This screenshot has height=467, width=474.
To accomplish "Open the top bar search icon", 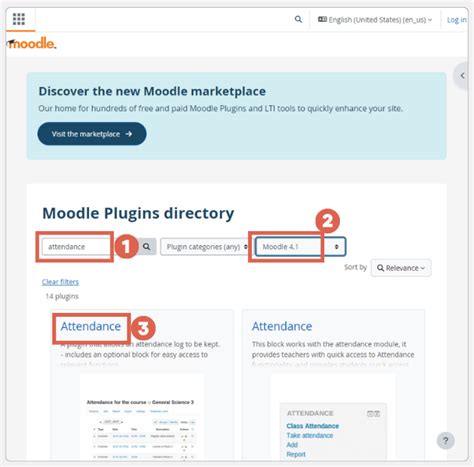I will (x=298, y=19).
